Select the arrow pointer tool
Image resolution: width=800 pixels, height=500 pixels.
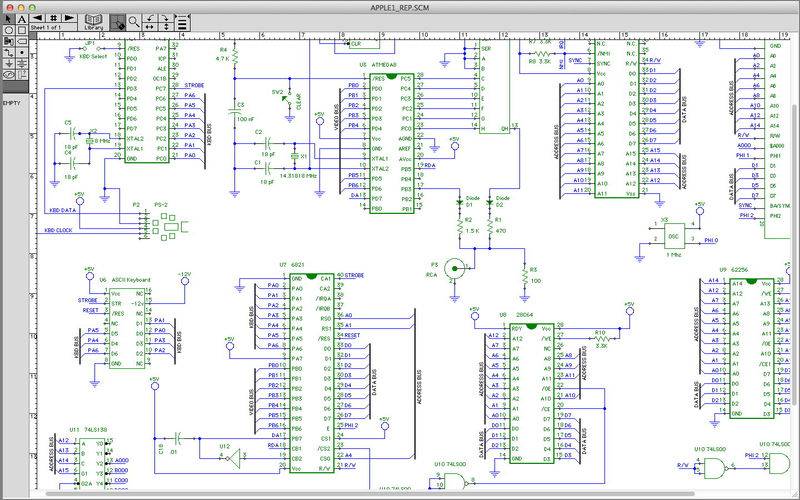pyautogui.click(x=9, y=19)
